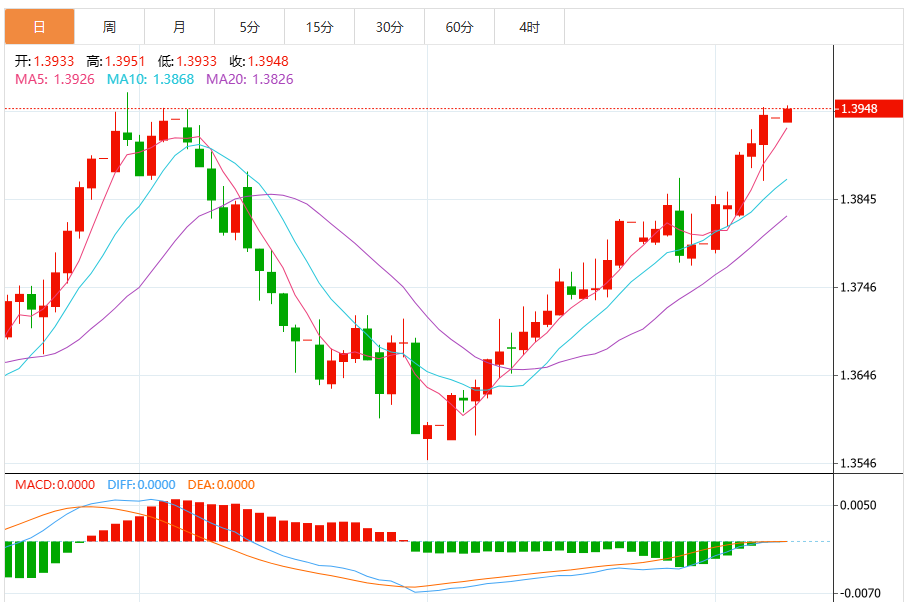Click the MA20 indicator label

pyautogui.click(x=250, y=79)
